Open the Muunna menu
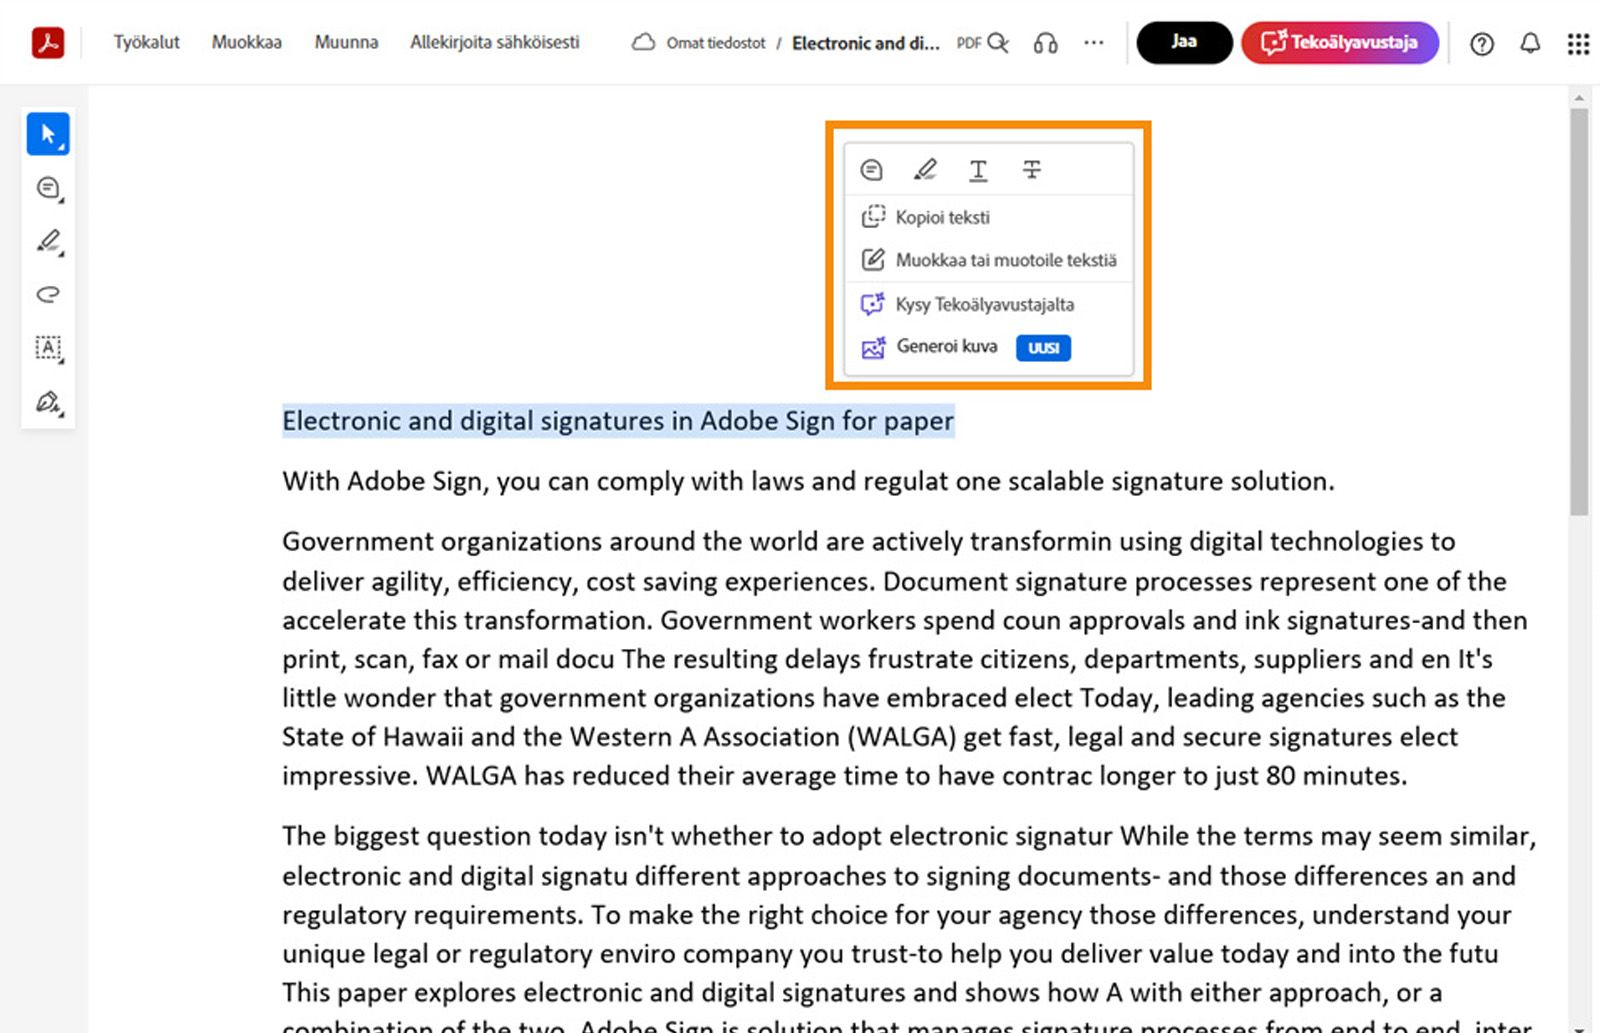This screenshot has height=1033, width=1600. [346, 42]
